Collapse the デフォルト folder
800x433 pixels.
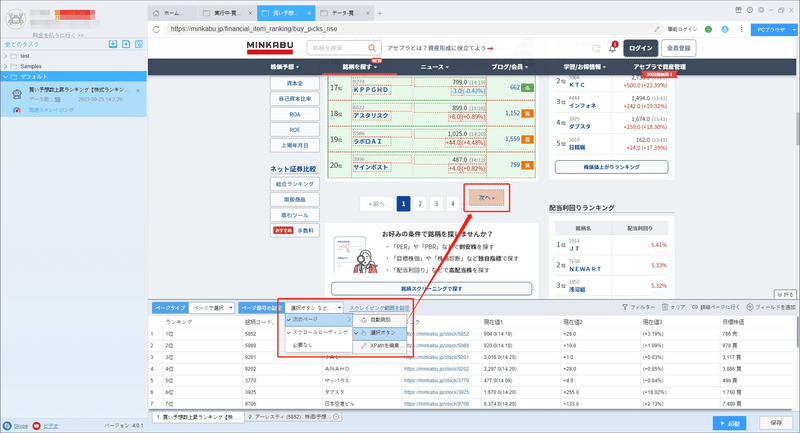[6, 77]
